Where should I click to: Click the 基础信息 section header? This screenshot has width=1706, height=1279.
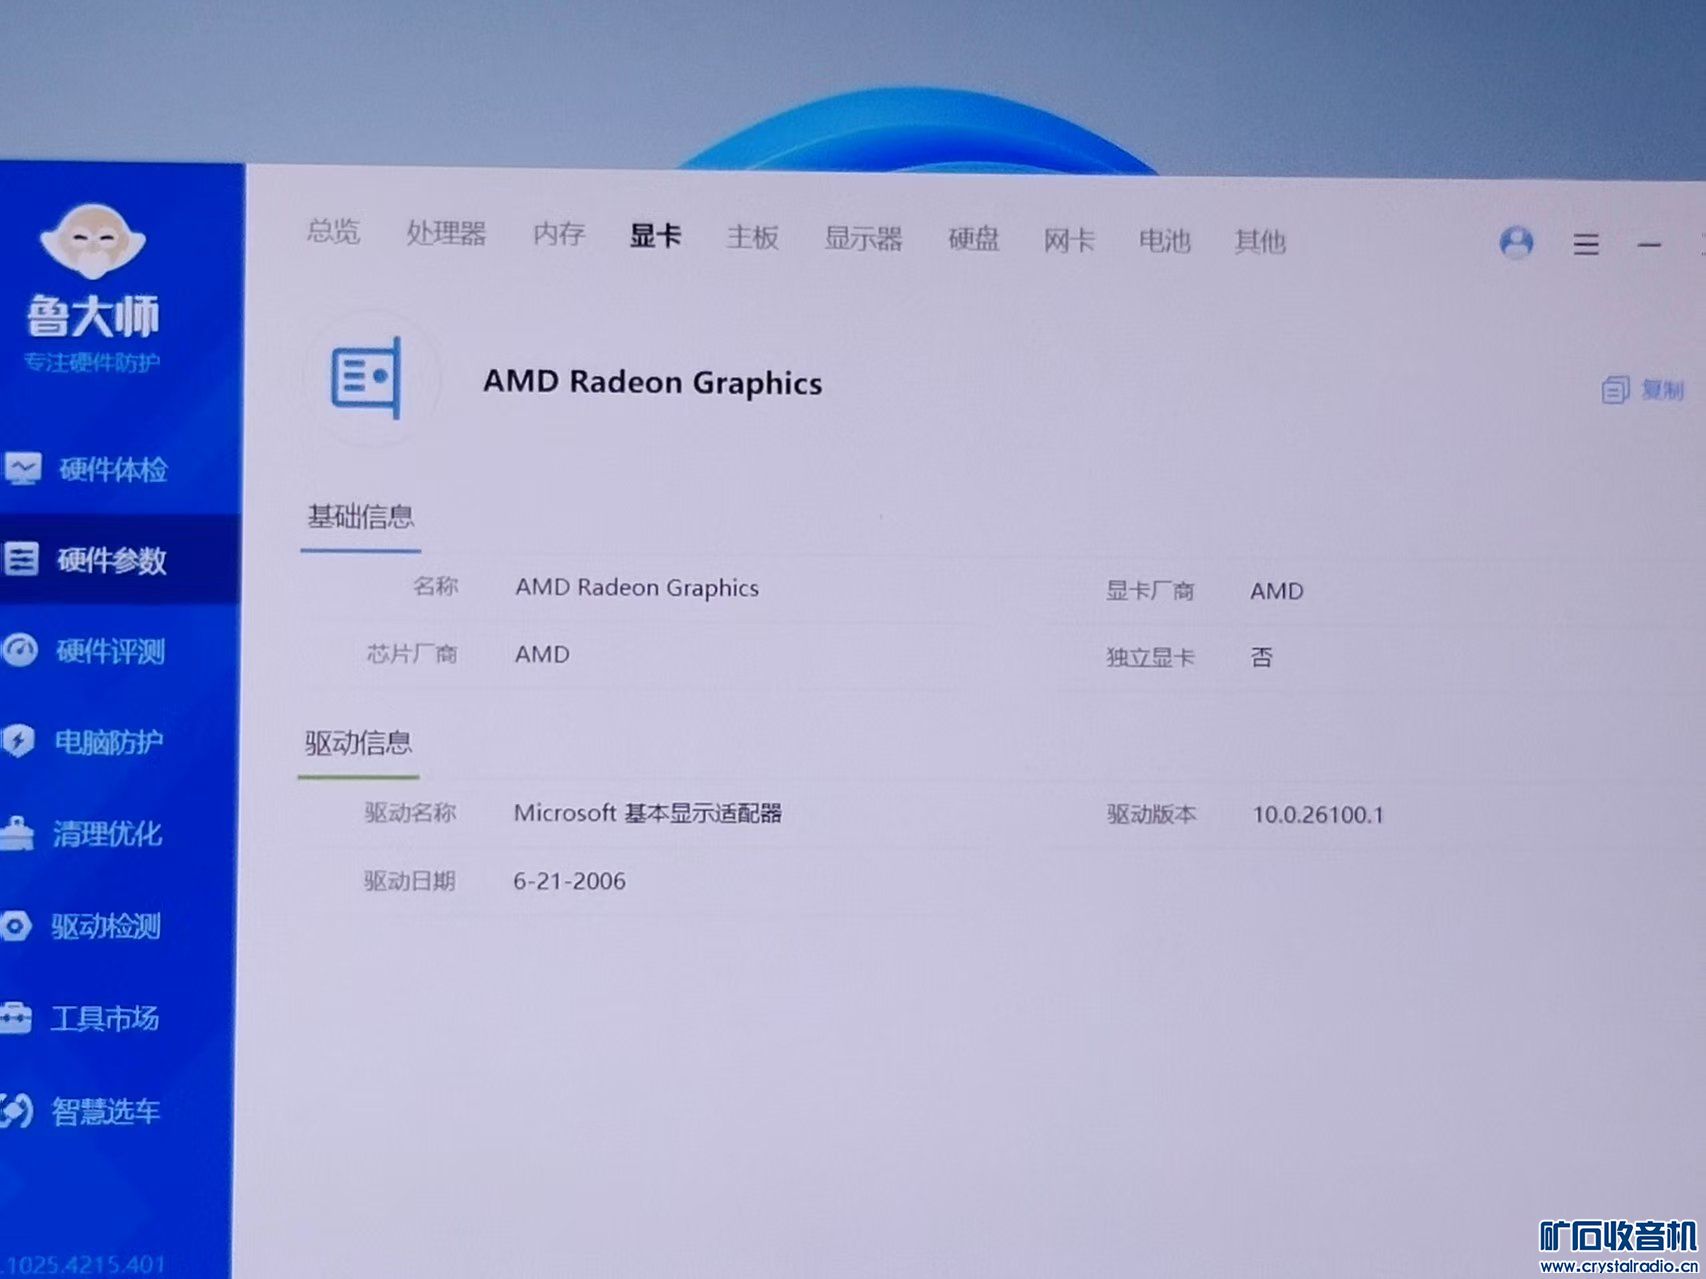coord(360,517)
